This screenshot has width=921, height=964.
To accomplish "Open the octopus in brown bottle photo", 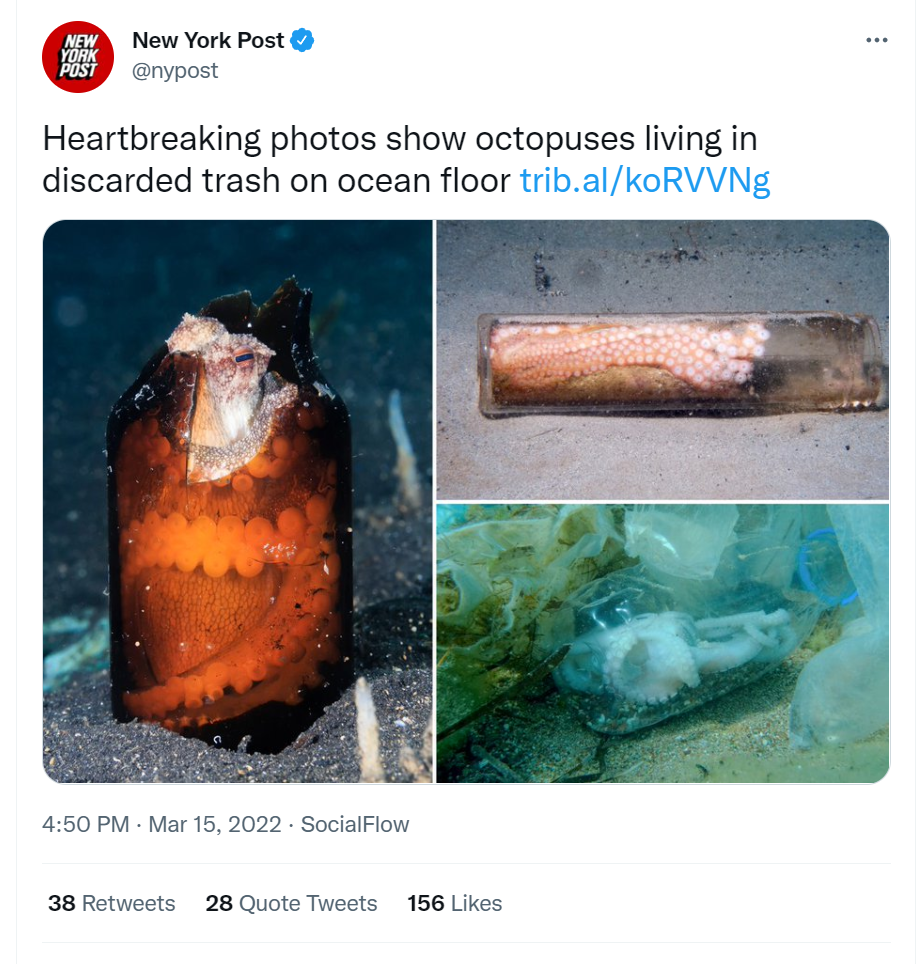I will [x=237, y=501].
